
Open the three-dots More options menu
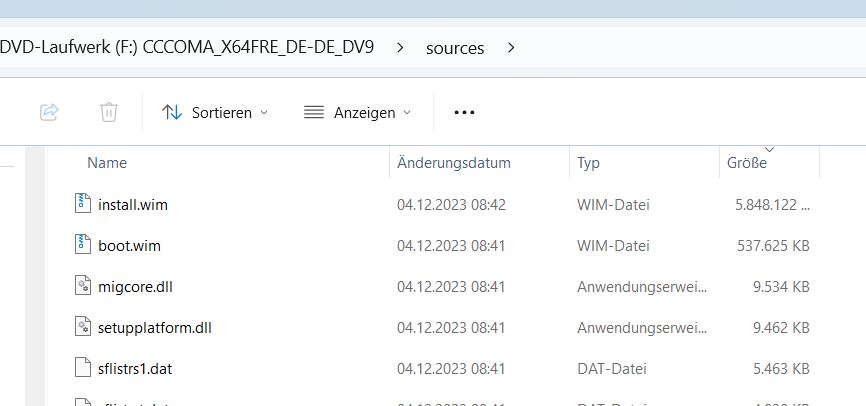(464, 113)
